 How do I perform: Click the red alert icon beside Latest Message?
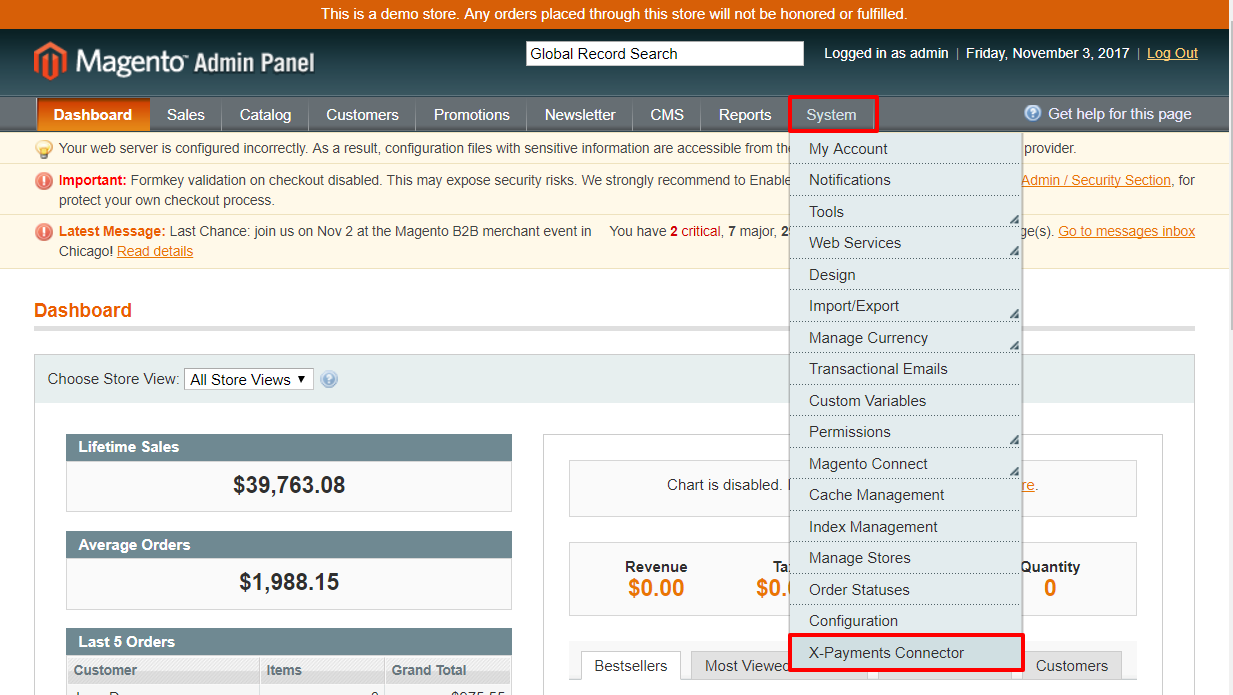pos(44,232)
